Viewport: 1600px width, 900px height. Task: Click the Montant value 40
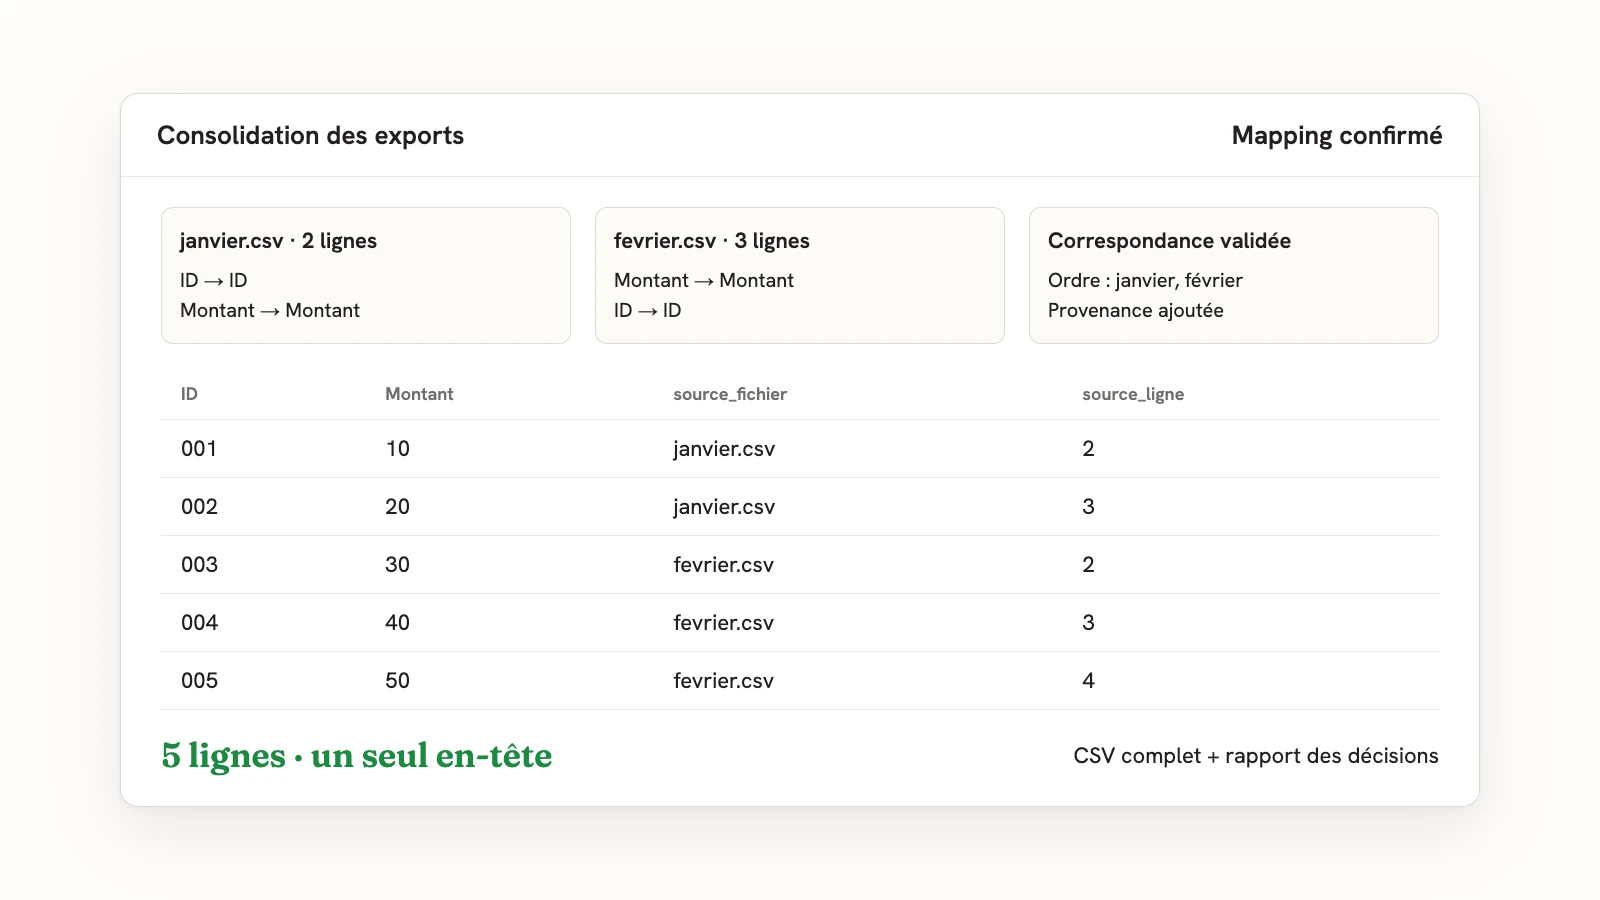[398, 623]
